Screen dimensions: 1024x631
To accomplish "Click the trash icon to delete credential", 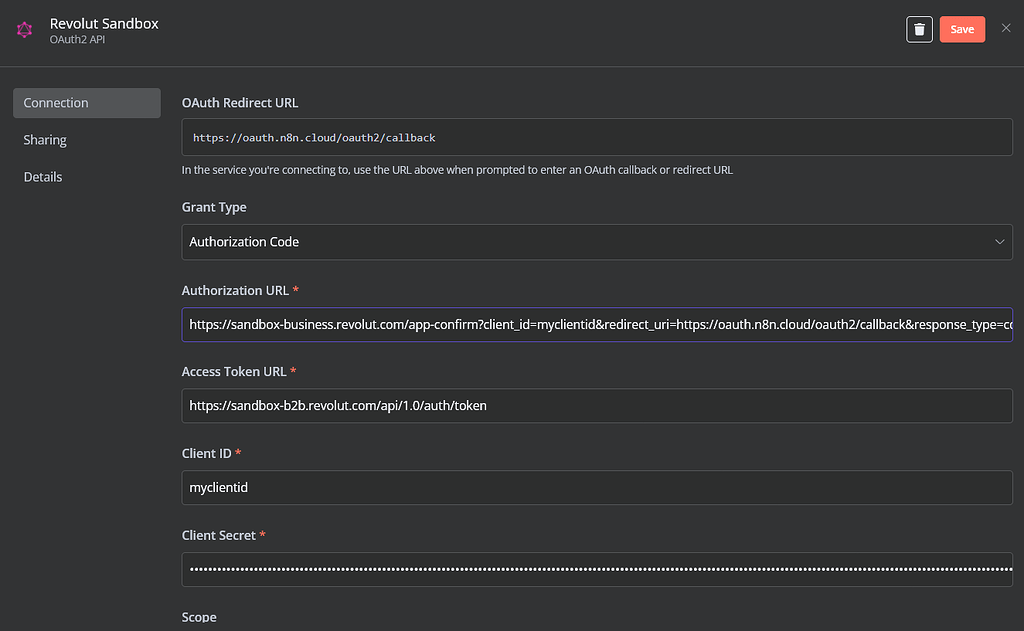I will click(919, 29).
